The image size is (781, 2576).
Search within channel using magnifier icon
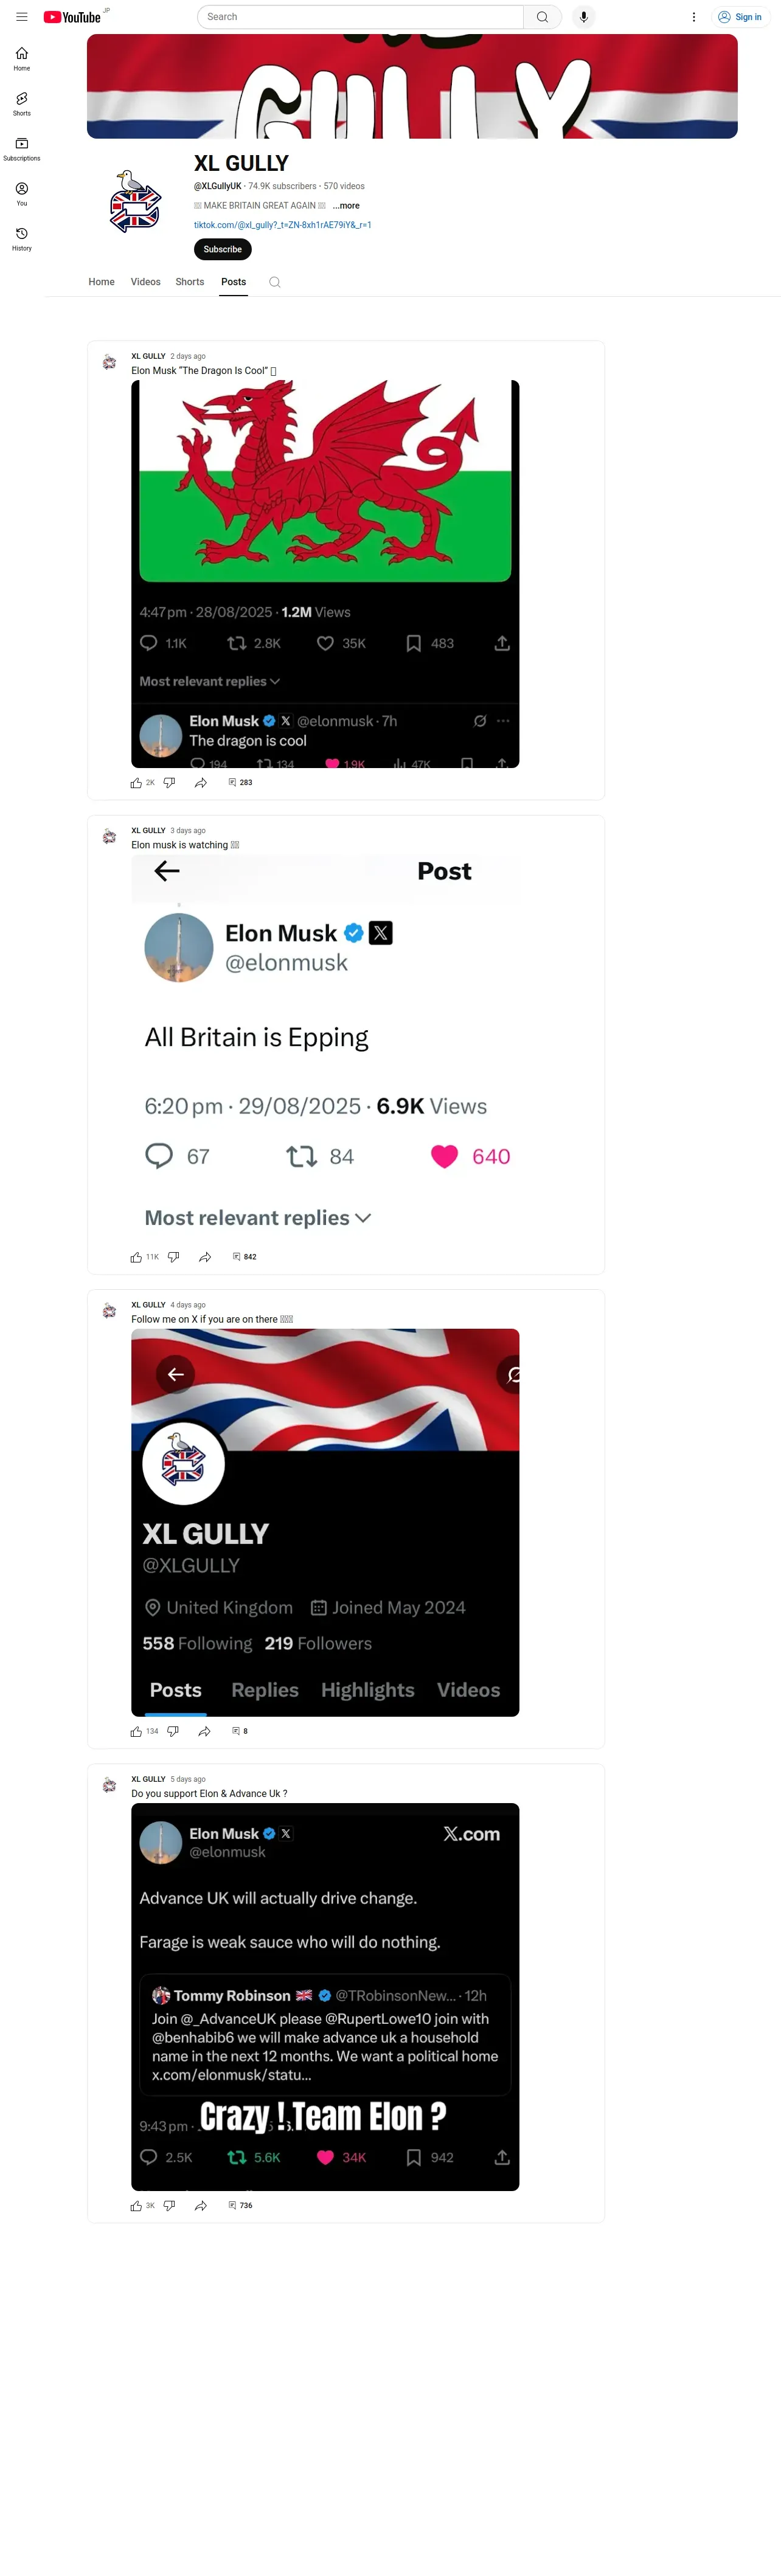point(275,282)
